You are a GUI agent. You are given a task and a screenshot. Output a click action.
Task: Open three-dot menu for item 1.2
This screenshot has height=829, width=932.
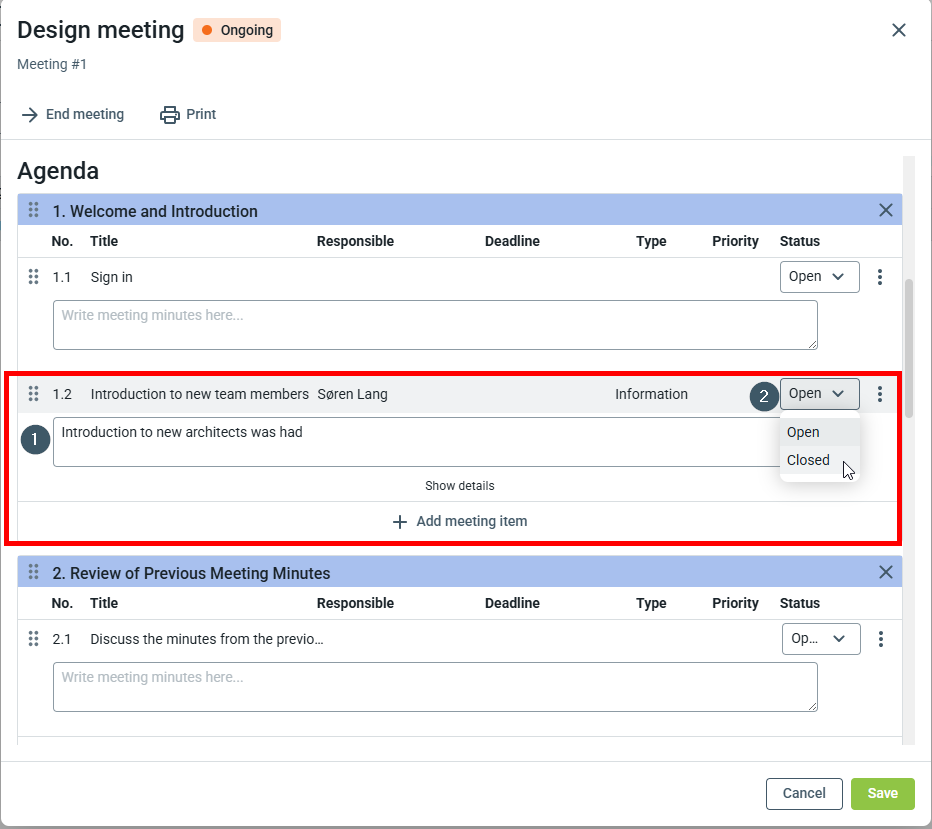click(x=880, y=394)
